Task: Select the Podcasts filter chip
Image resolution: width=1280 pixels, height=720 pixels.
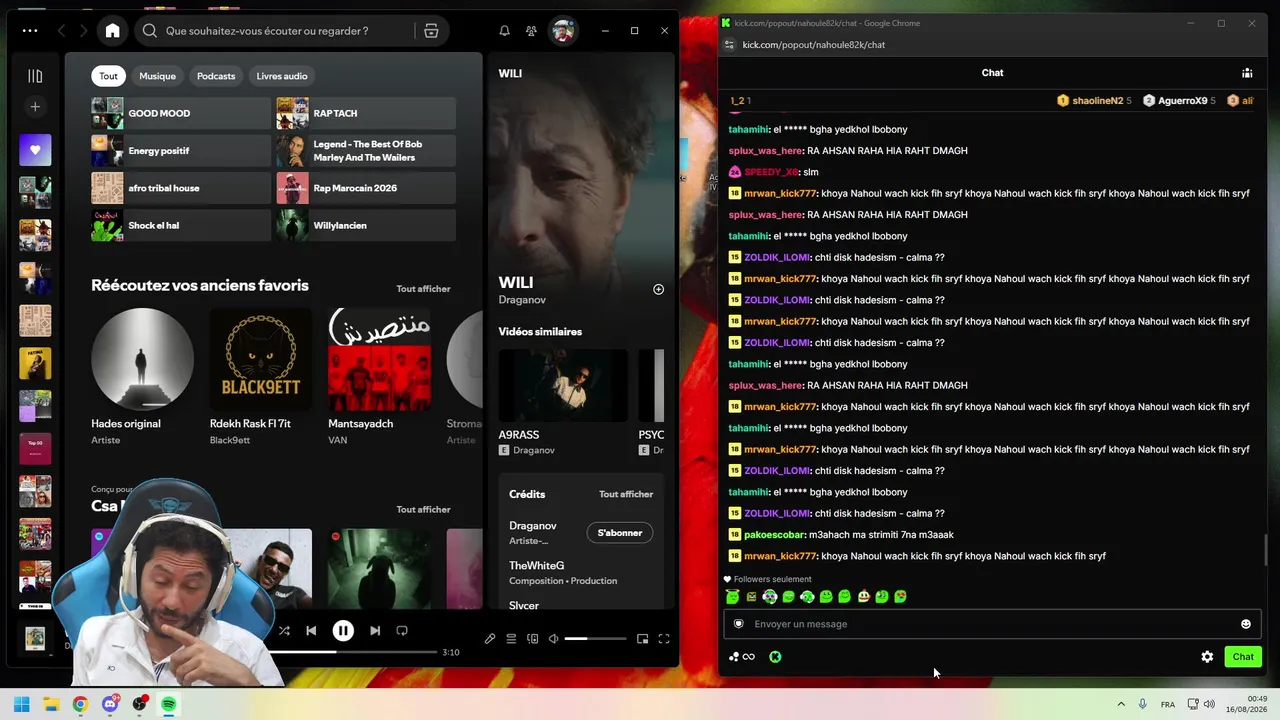Action: point(216,76)
